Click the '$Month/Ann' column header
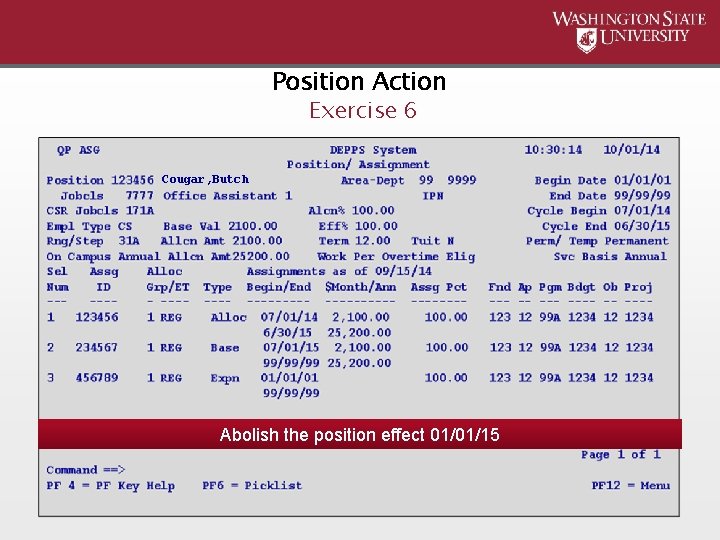The width and height of the screenshot is (720, 540). [x=360, y=287]
